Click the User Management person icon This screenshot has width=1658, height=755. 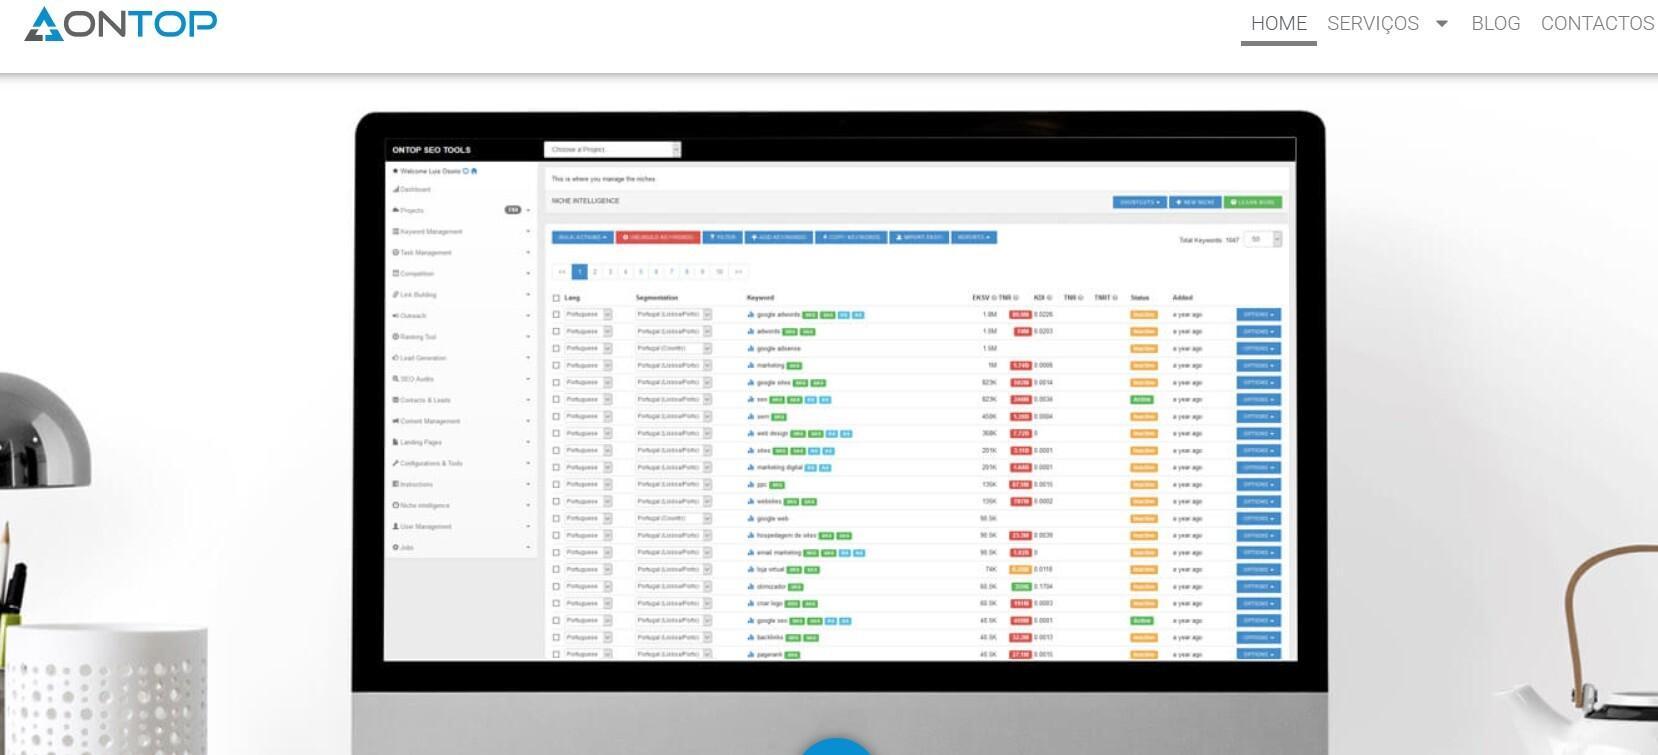pos(396,526)
